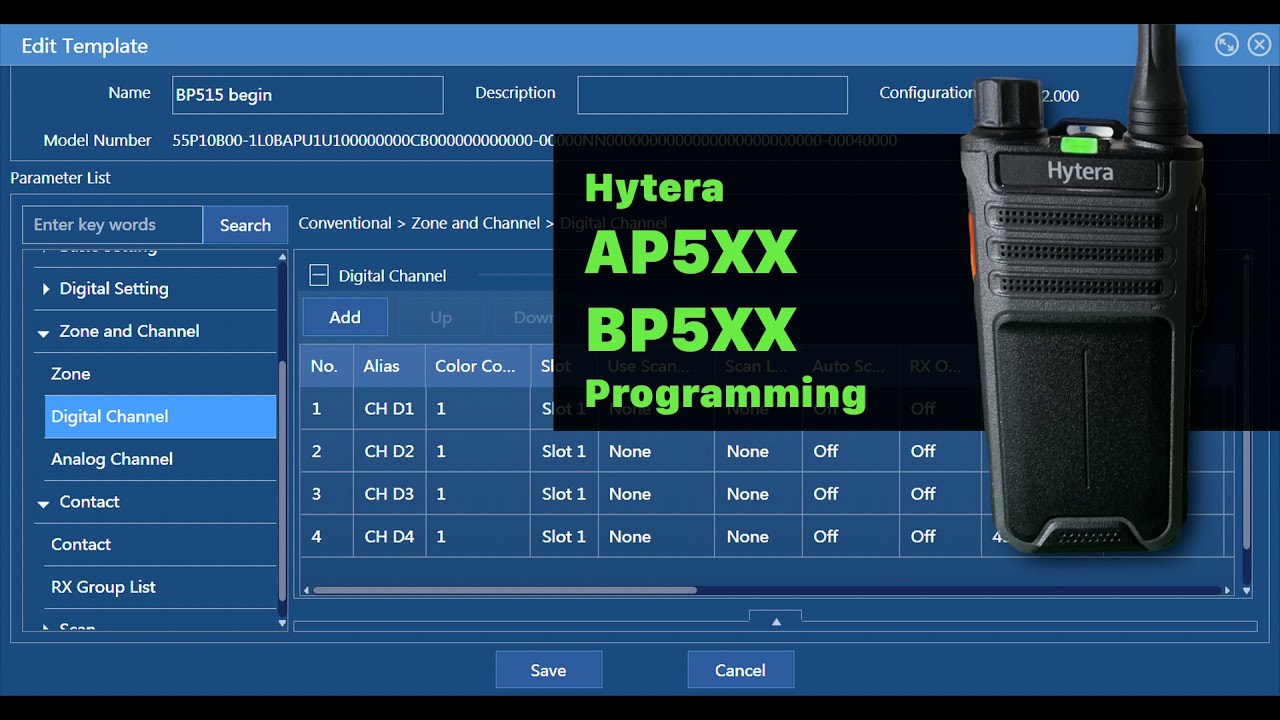1280x720 pixels.
Task: Click the restore/expand window icon
Action: point(1226,45)
